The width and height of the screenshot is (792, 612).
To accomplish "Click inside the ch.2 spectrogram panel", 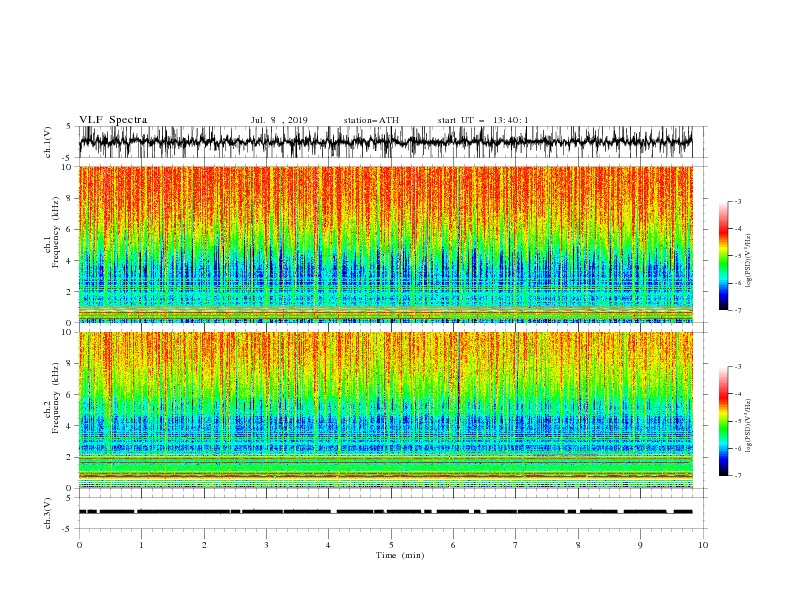I will pyautogui.click(x=385, y=410).
